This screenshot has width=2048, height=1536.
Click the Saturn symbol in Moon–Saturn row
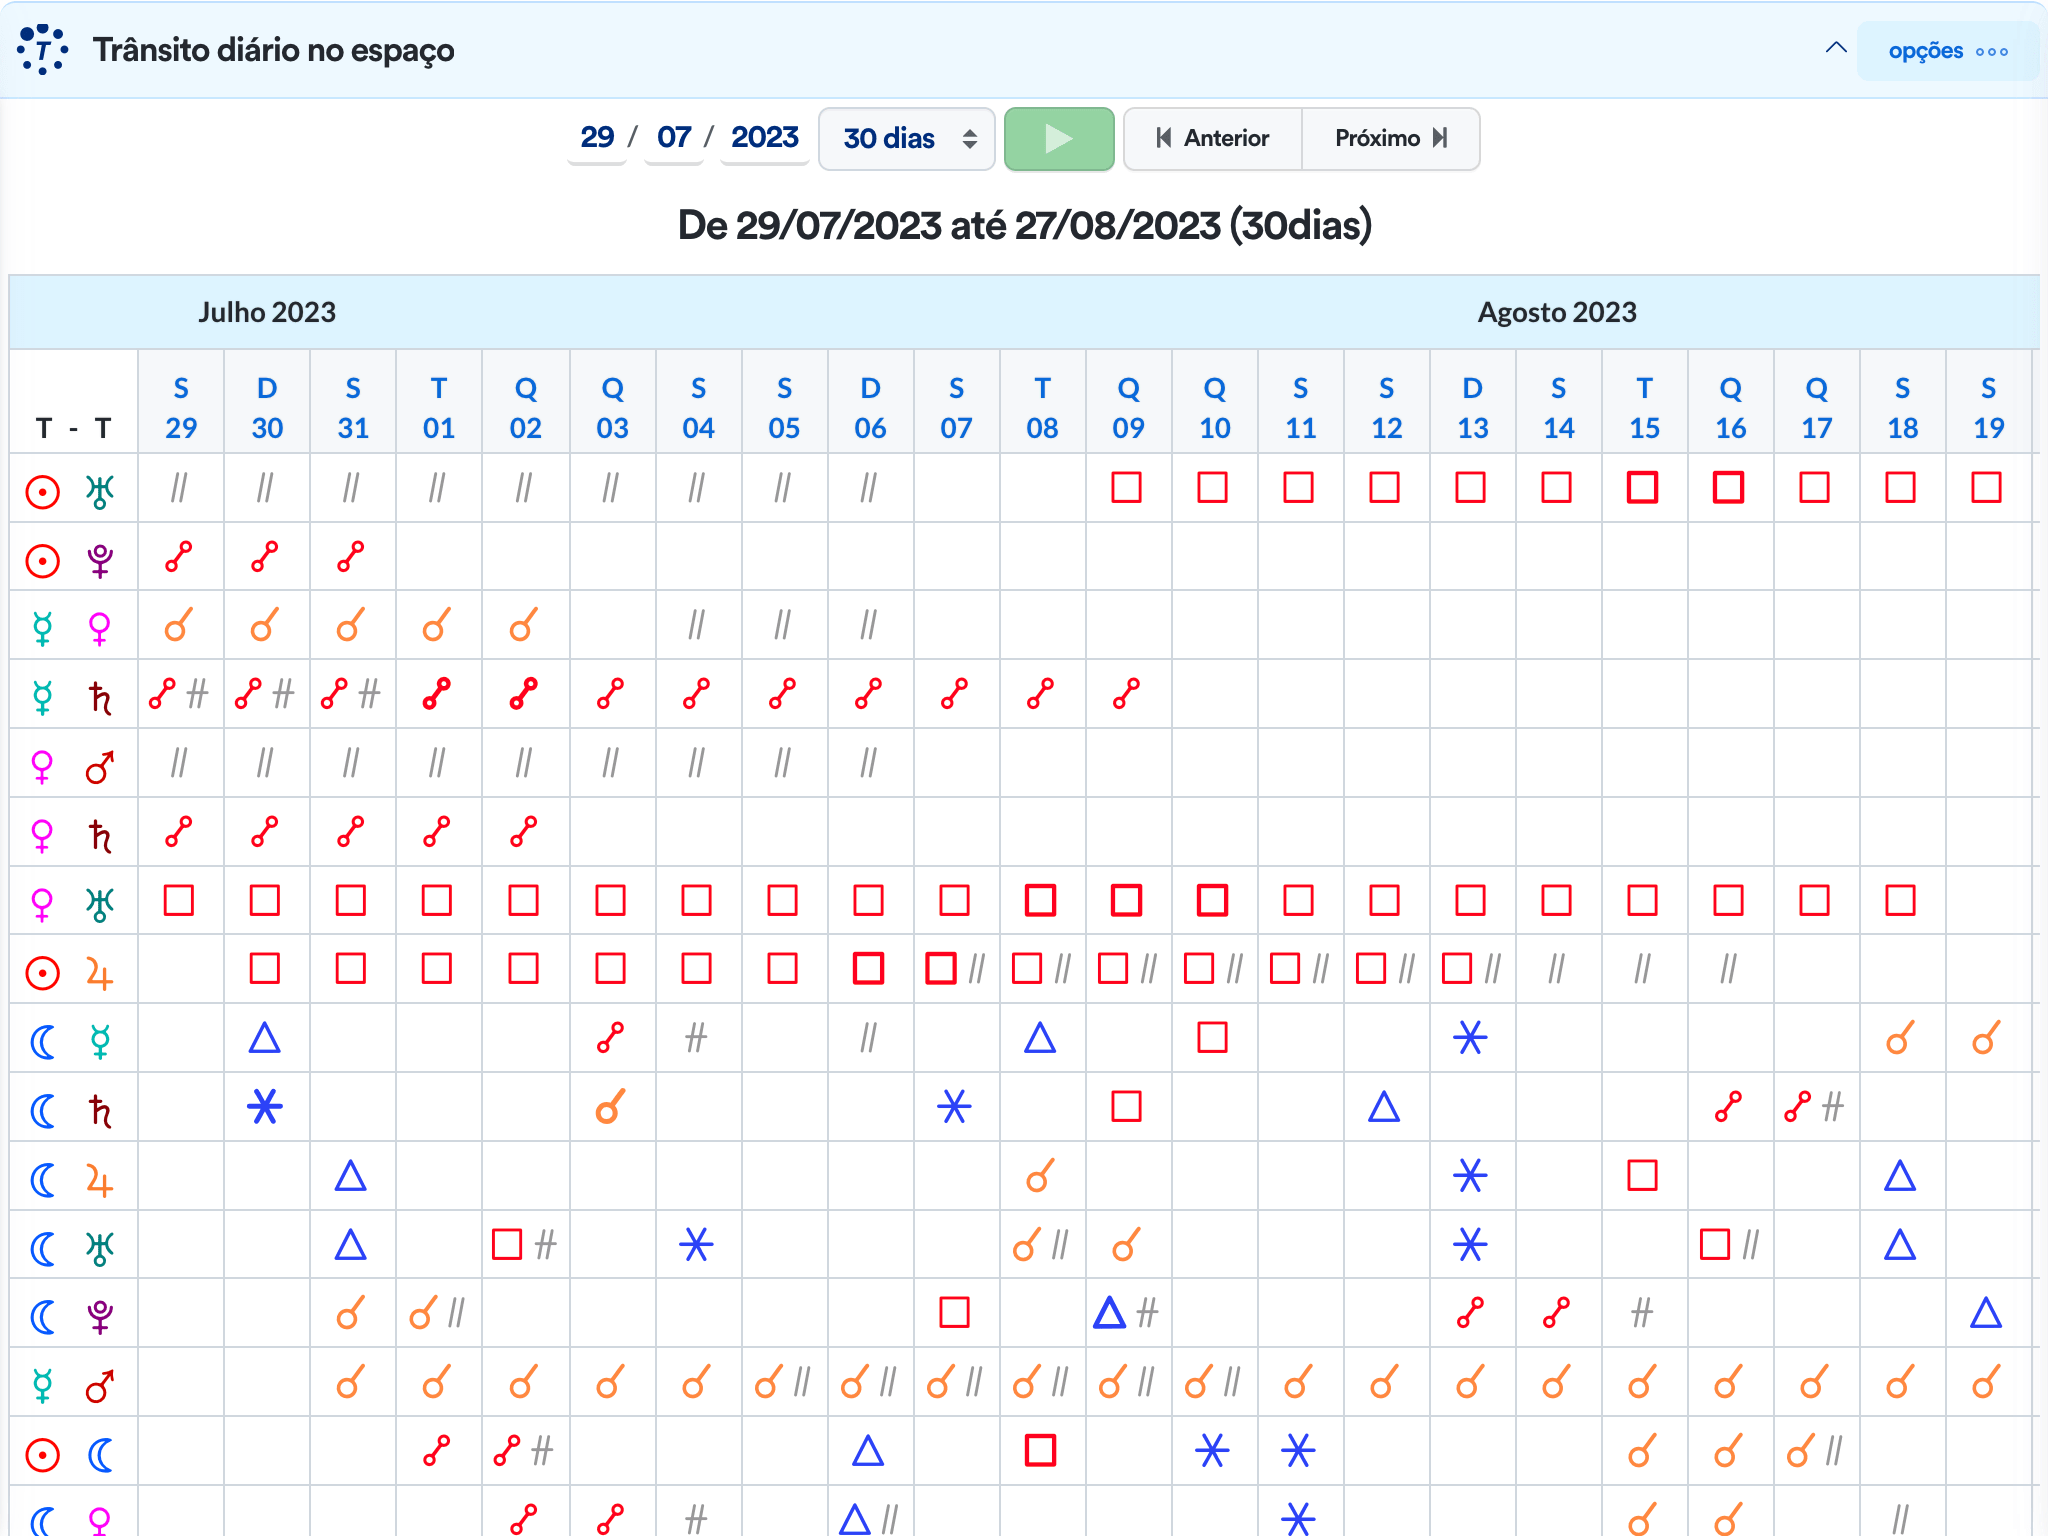[x=100, y=1111]
